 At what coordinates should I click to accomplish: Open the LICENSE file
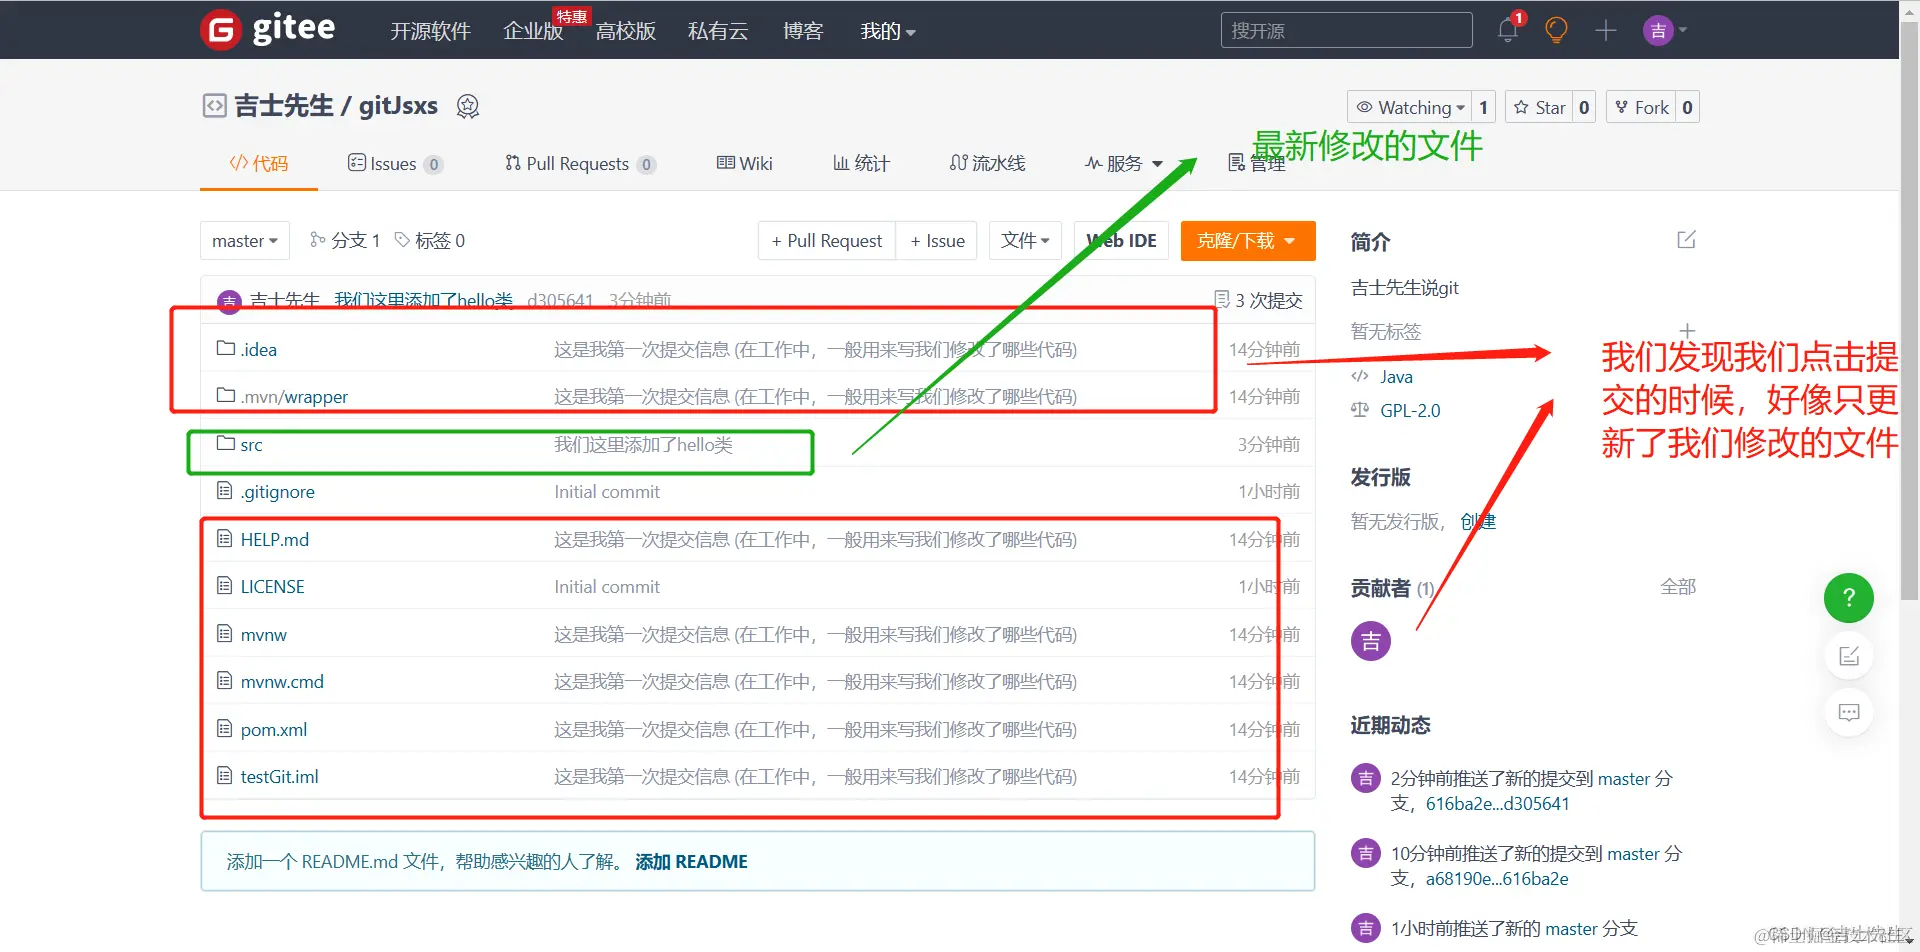[272, 586]
